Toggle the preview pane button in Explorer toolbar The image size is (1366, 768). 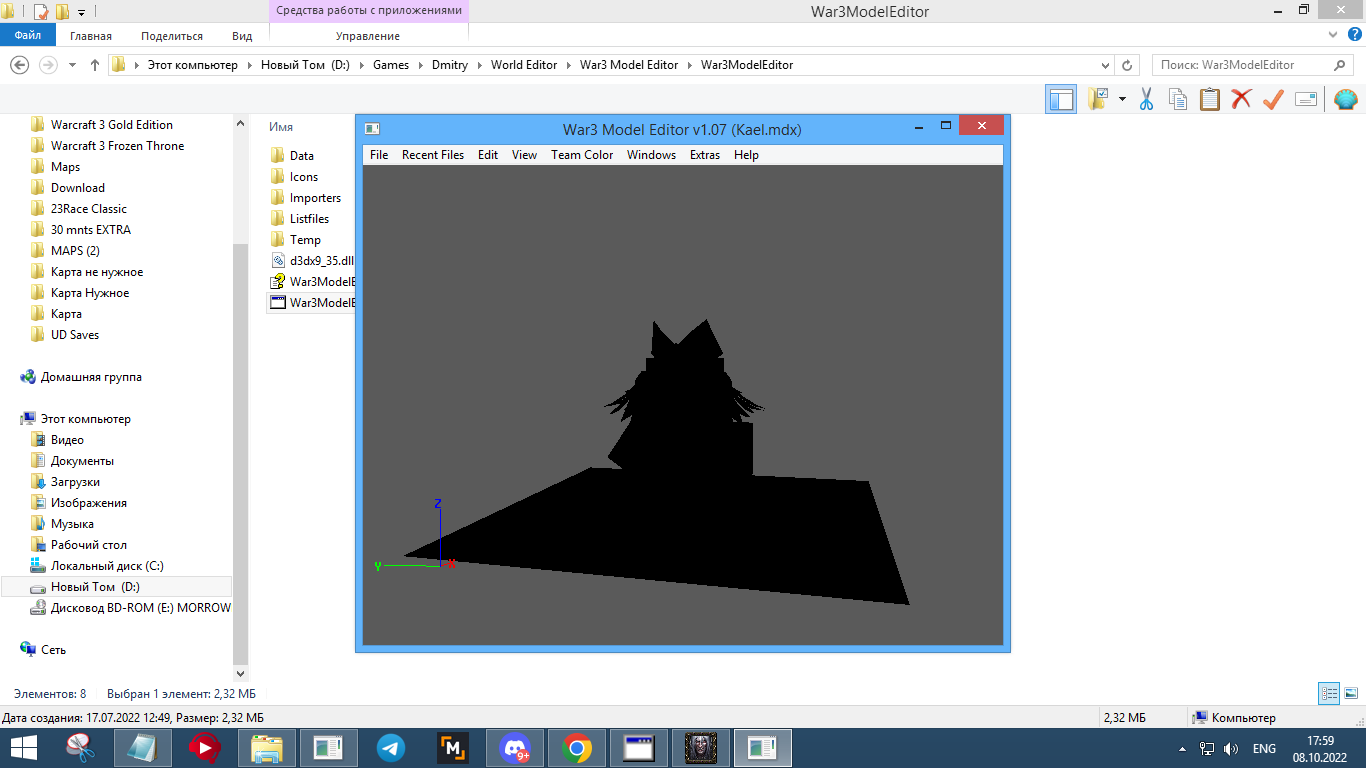tap(1061, 99)
